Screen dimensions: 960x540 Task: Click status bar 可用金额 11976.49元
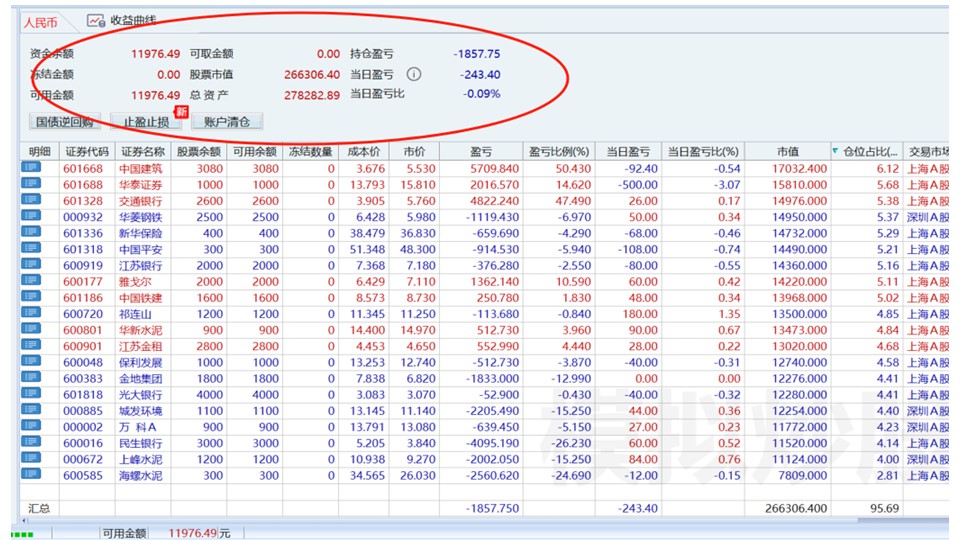tap(167, 533)
